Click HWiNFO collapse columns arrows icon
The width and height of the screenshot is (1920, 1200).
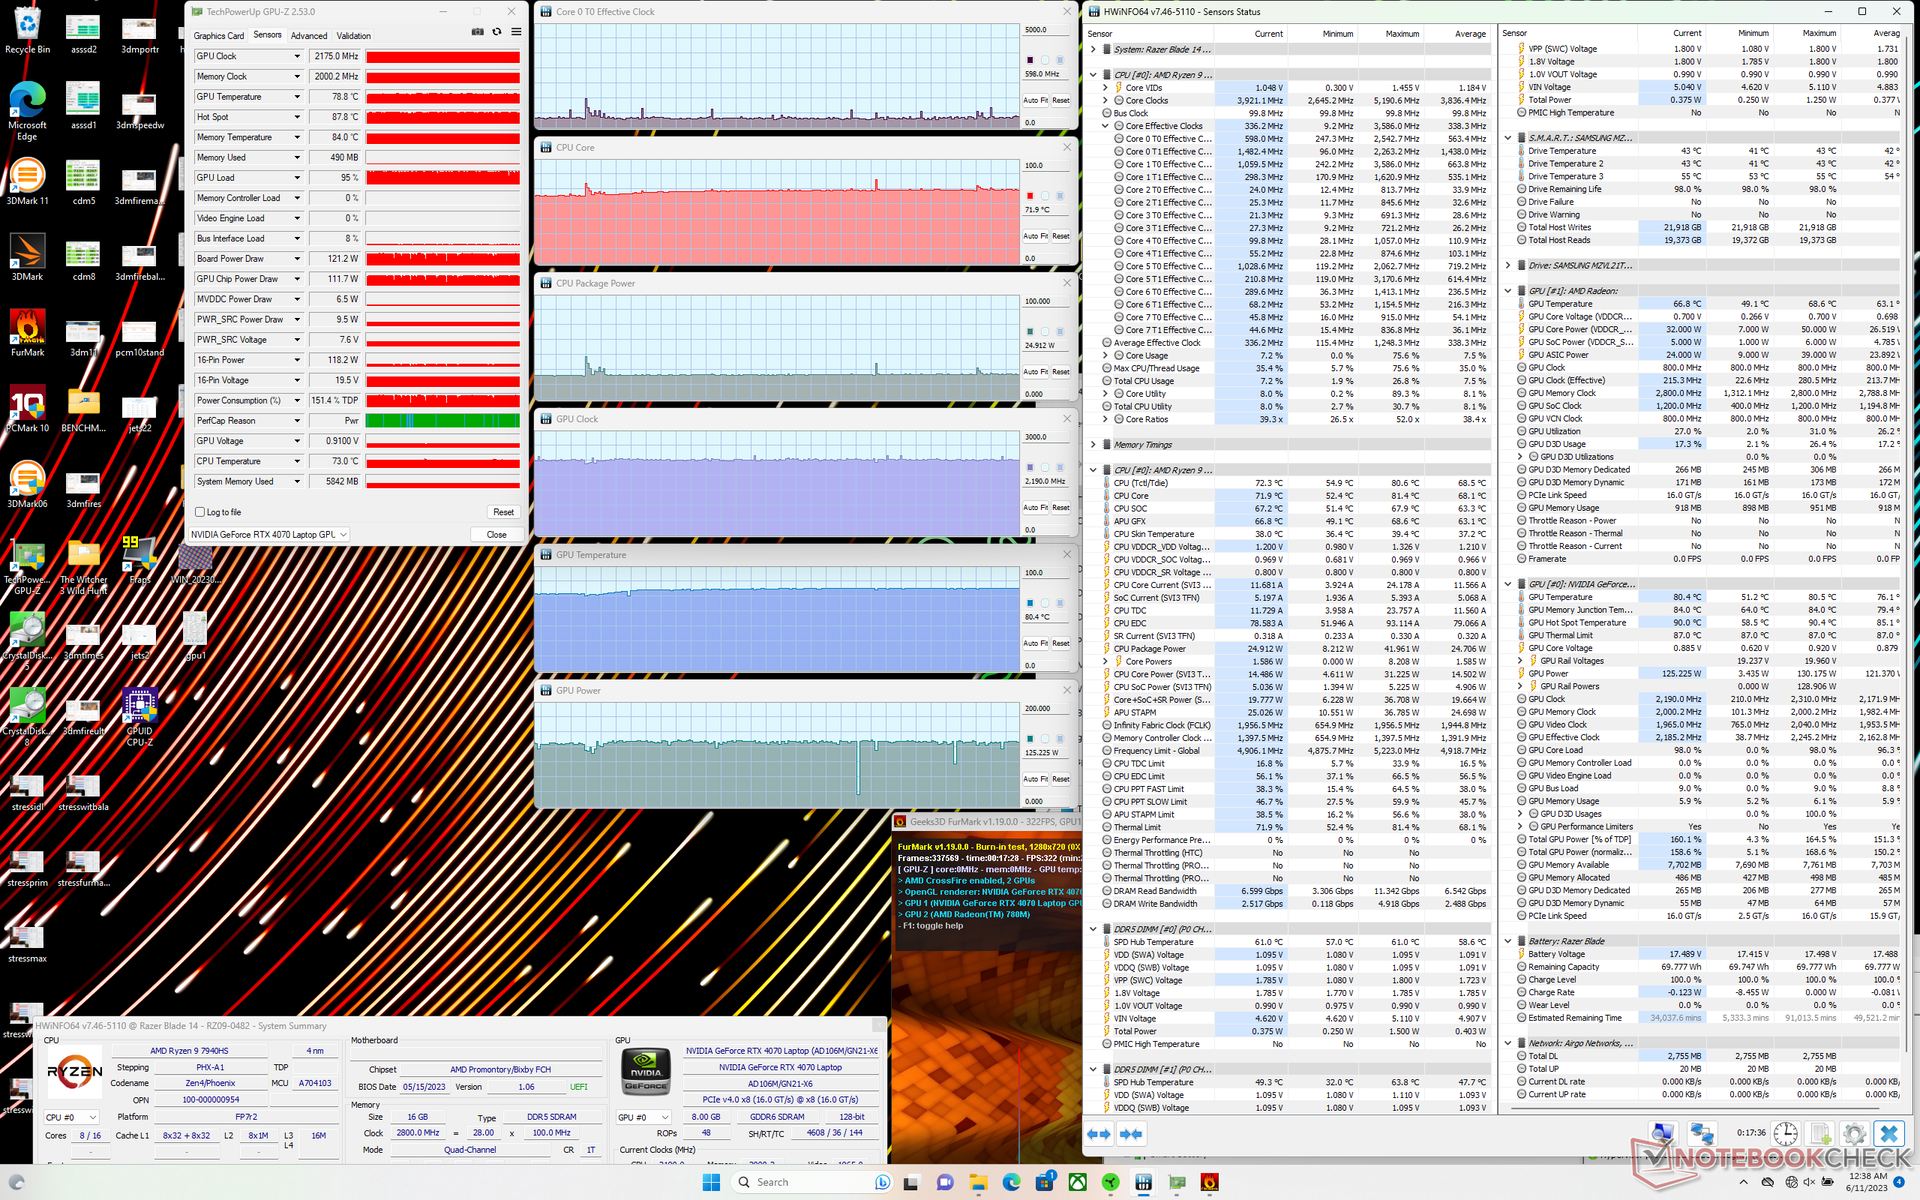(1132, 1134)
